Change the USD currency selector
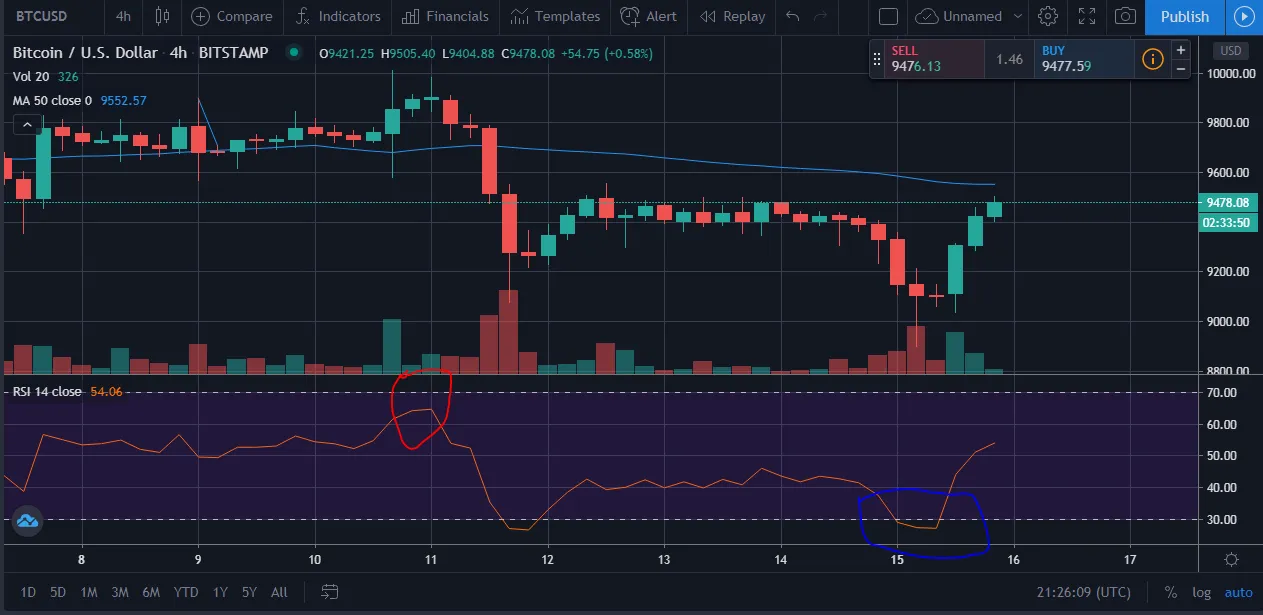The image size is (1263, 615). (x=1230, y=51)
